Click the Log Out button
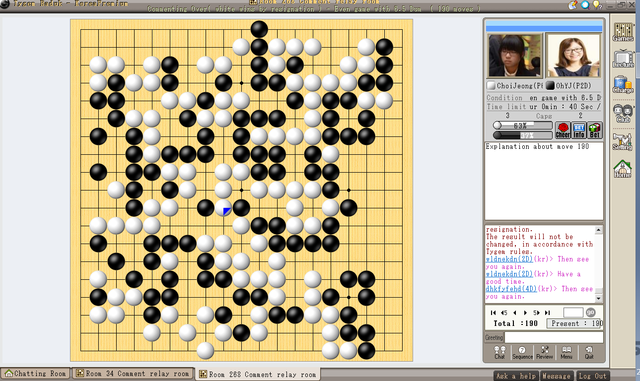 point(592,376)
